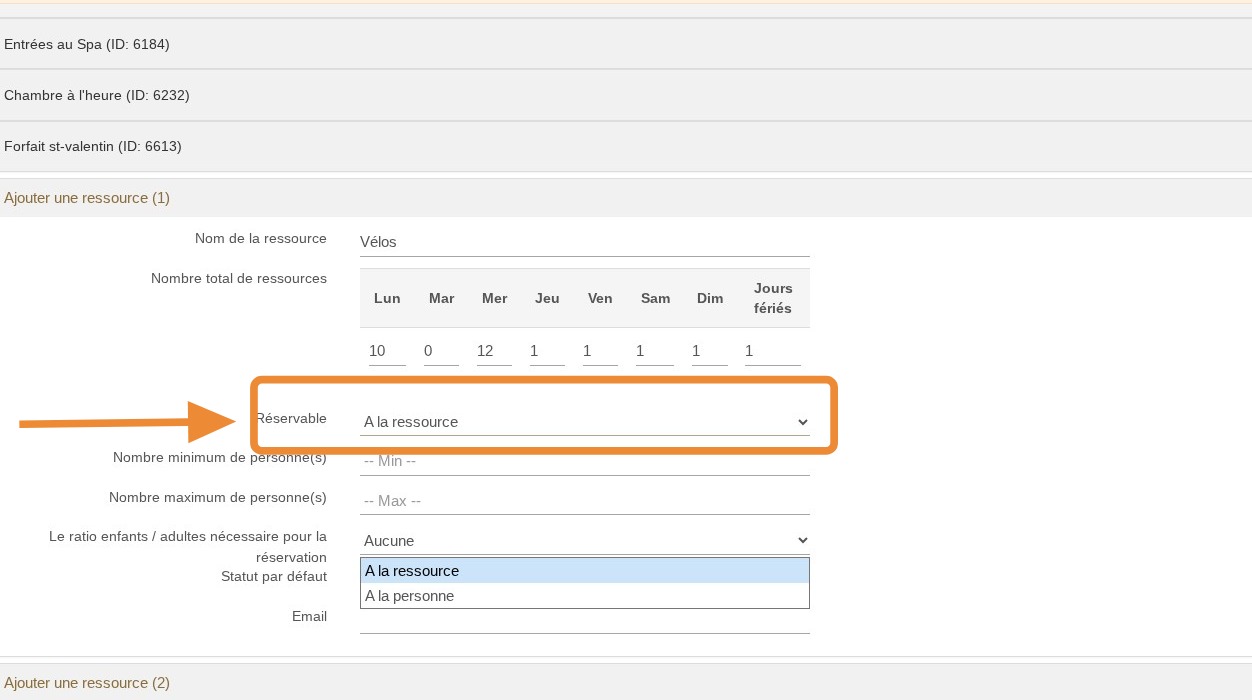Expand the Chambre à l'heure (ID: 6232) section
Image resolution: width=1252 pixels, height=700 pixels.
626,95
